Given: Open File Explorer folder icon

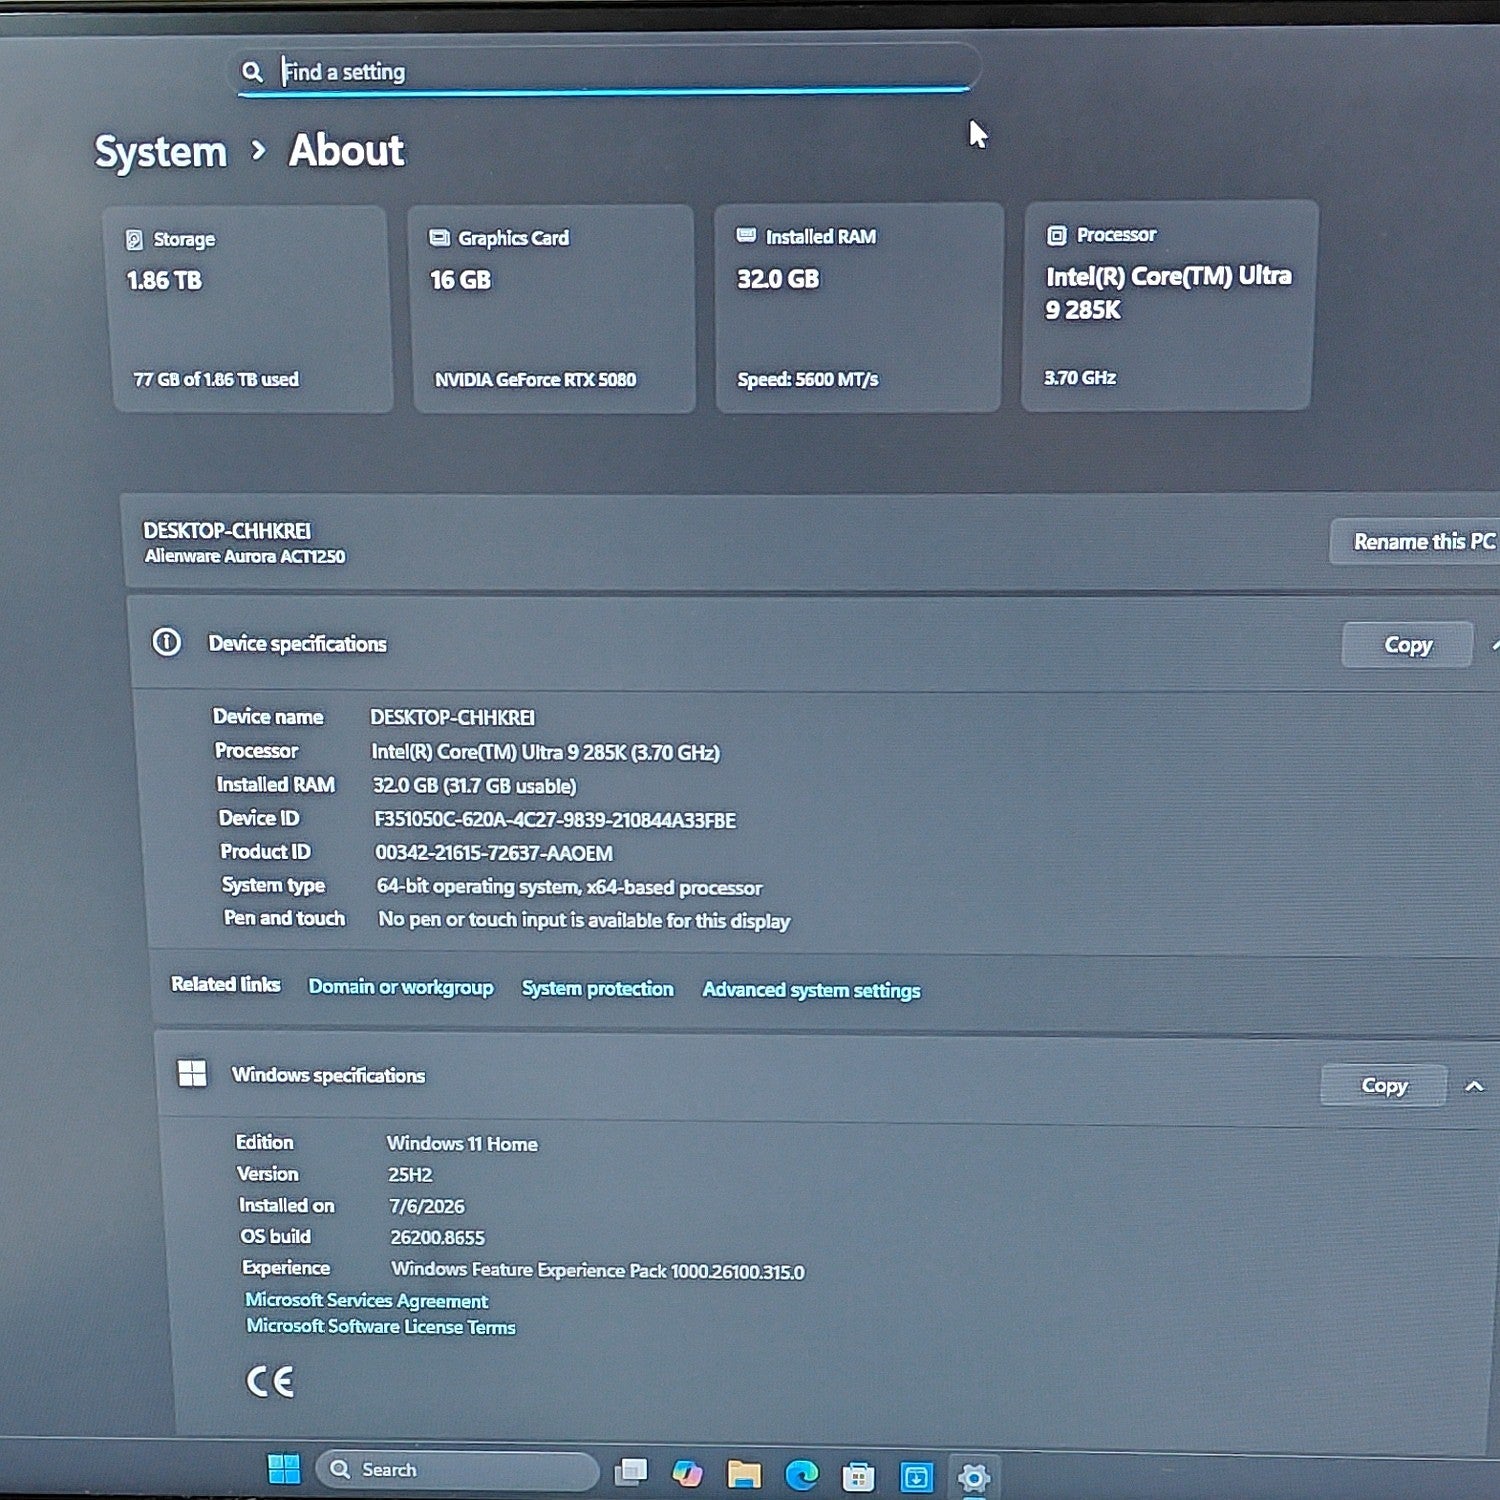Looking at the screenshot, I should 745,1474.
